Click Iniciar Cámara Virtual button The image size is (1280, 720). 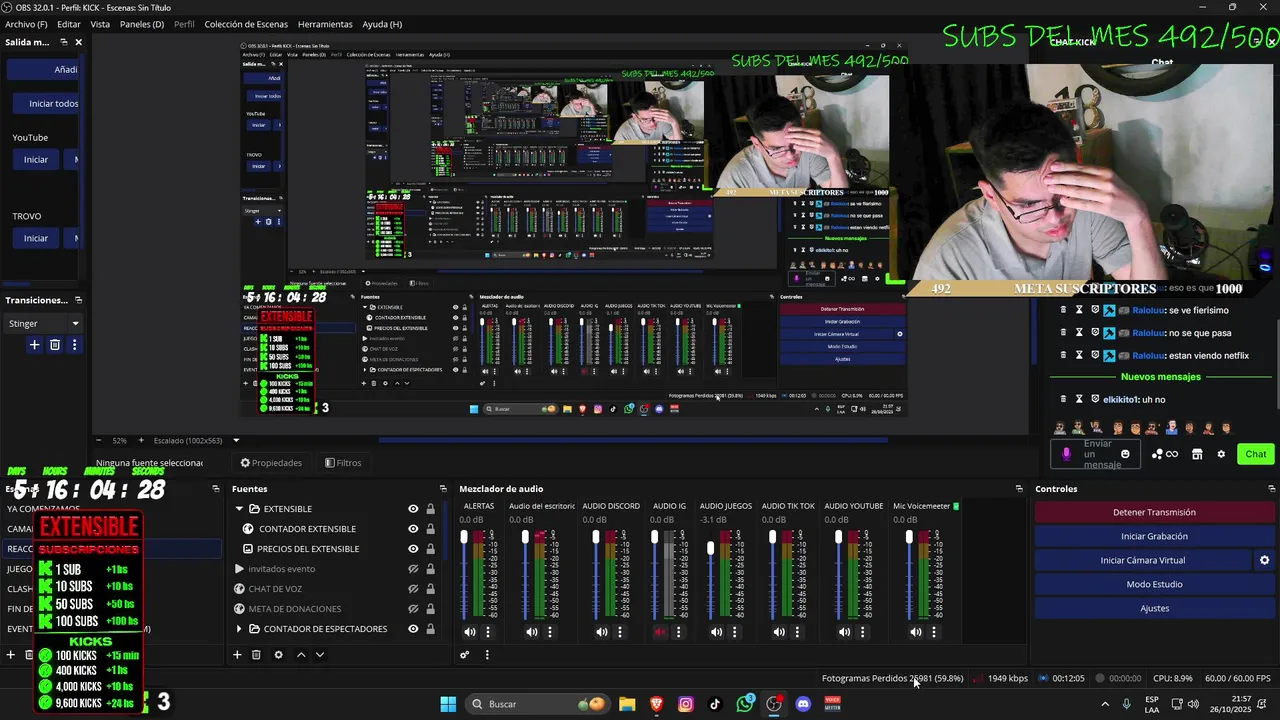[x=1143, y=560]
